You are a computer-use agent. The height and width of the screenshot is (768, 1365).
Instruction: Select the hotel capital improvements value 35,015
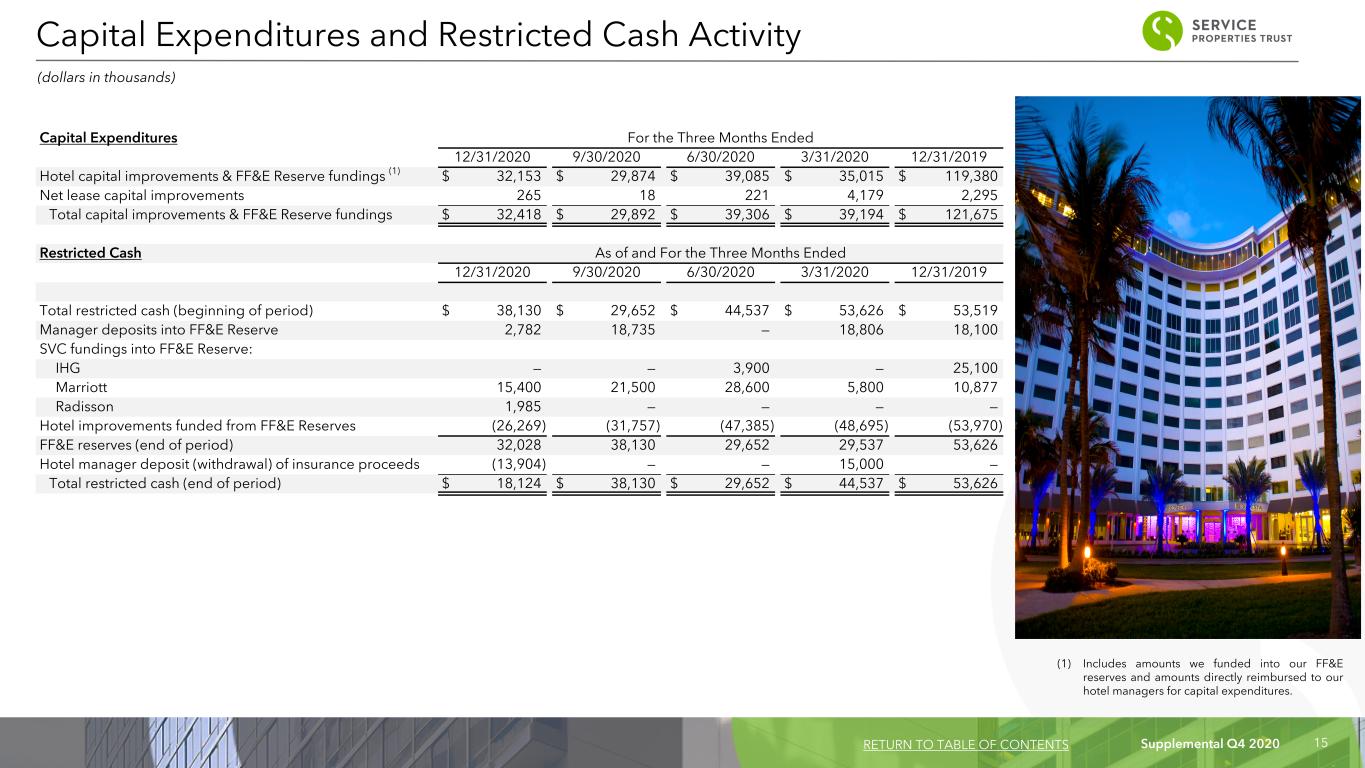[860, 176]
